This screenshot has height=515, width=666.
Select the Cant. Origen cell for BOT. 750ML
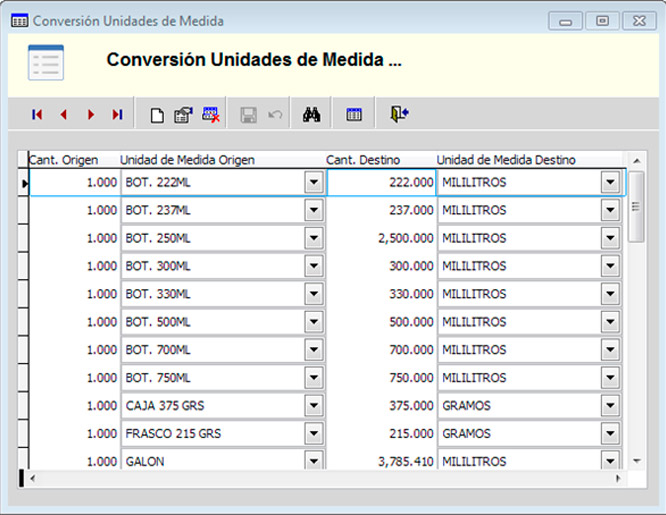pos(75,378)
